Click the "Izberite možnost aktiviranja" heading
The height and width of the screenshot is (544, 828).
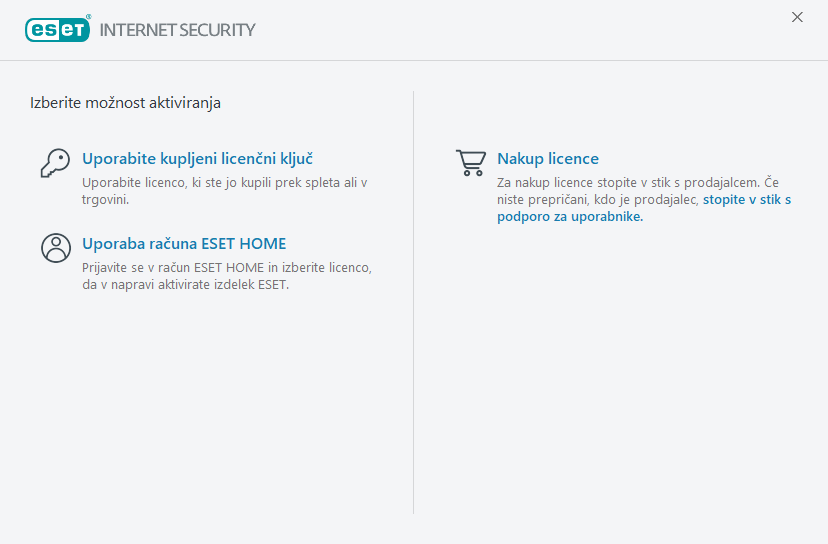(125, 102)
